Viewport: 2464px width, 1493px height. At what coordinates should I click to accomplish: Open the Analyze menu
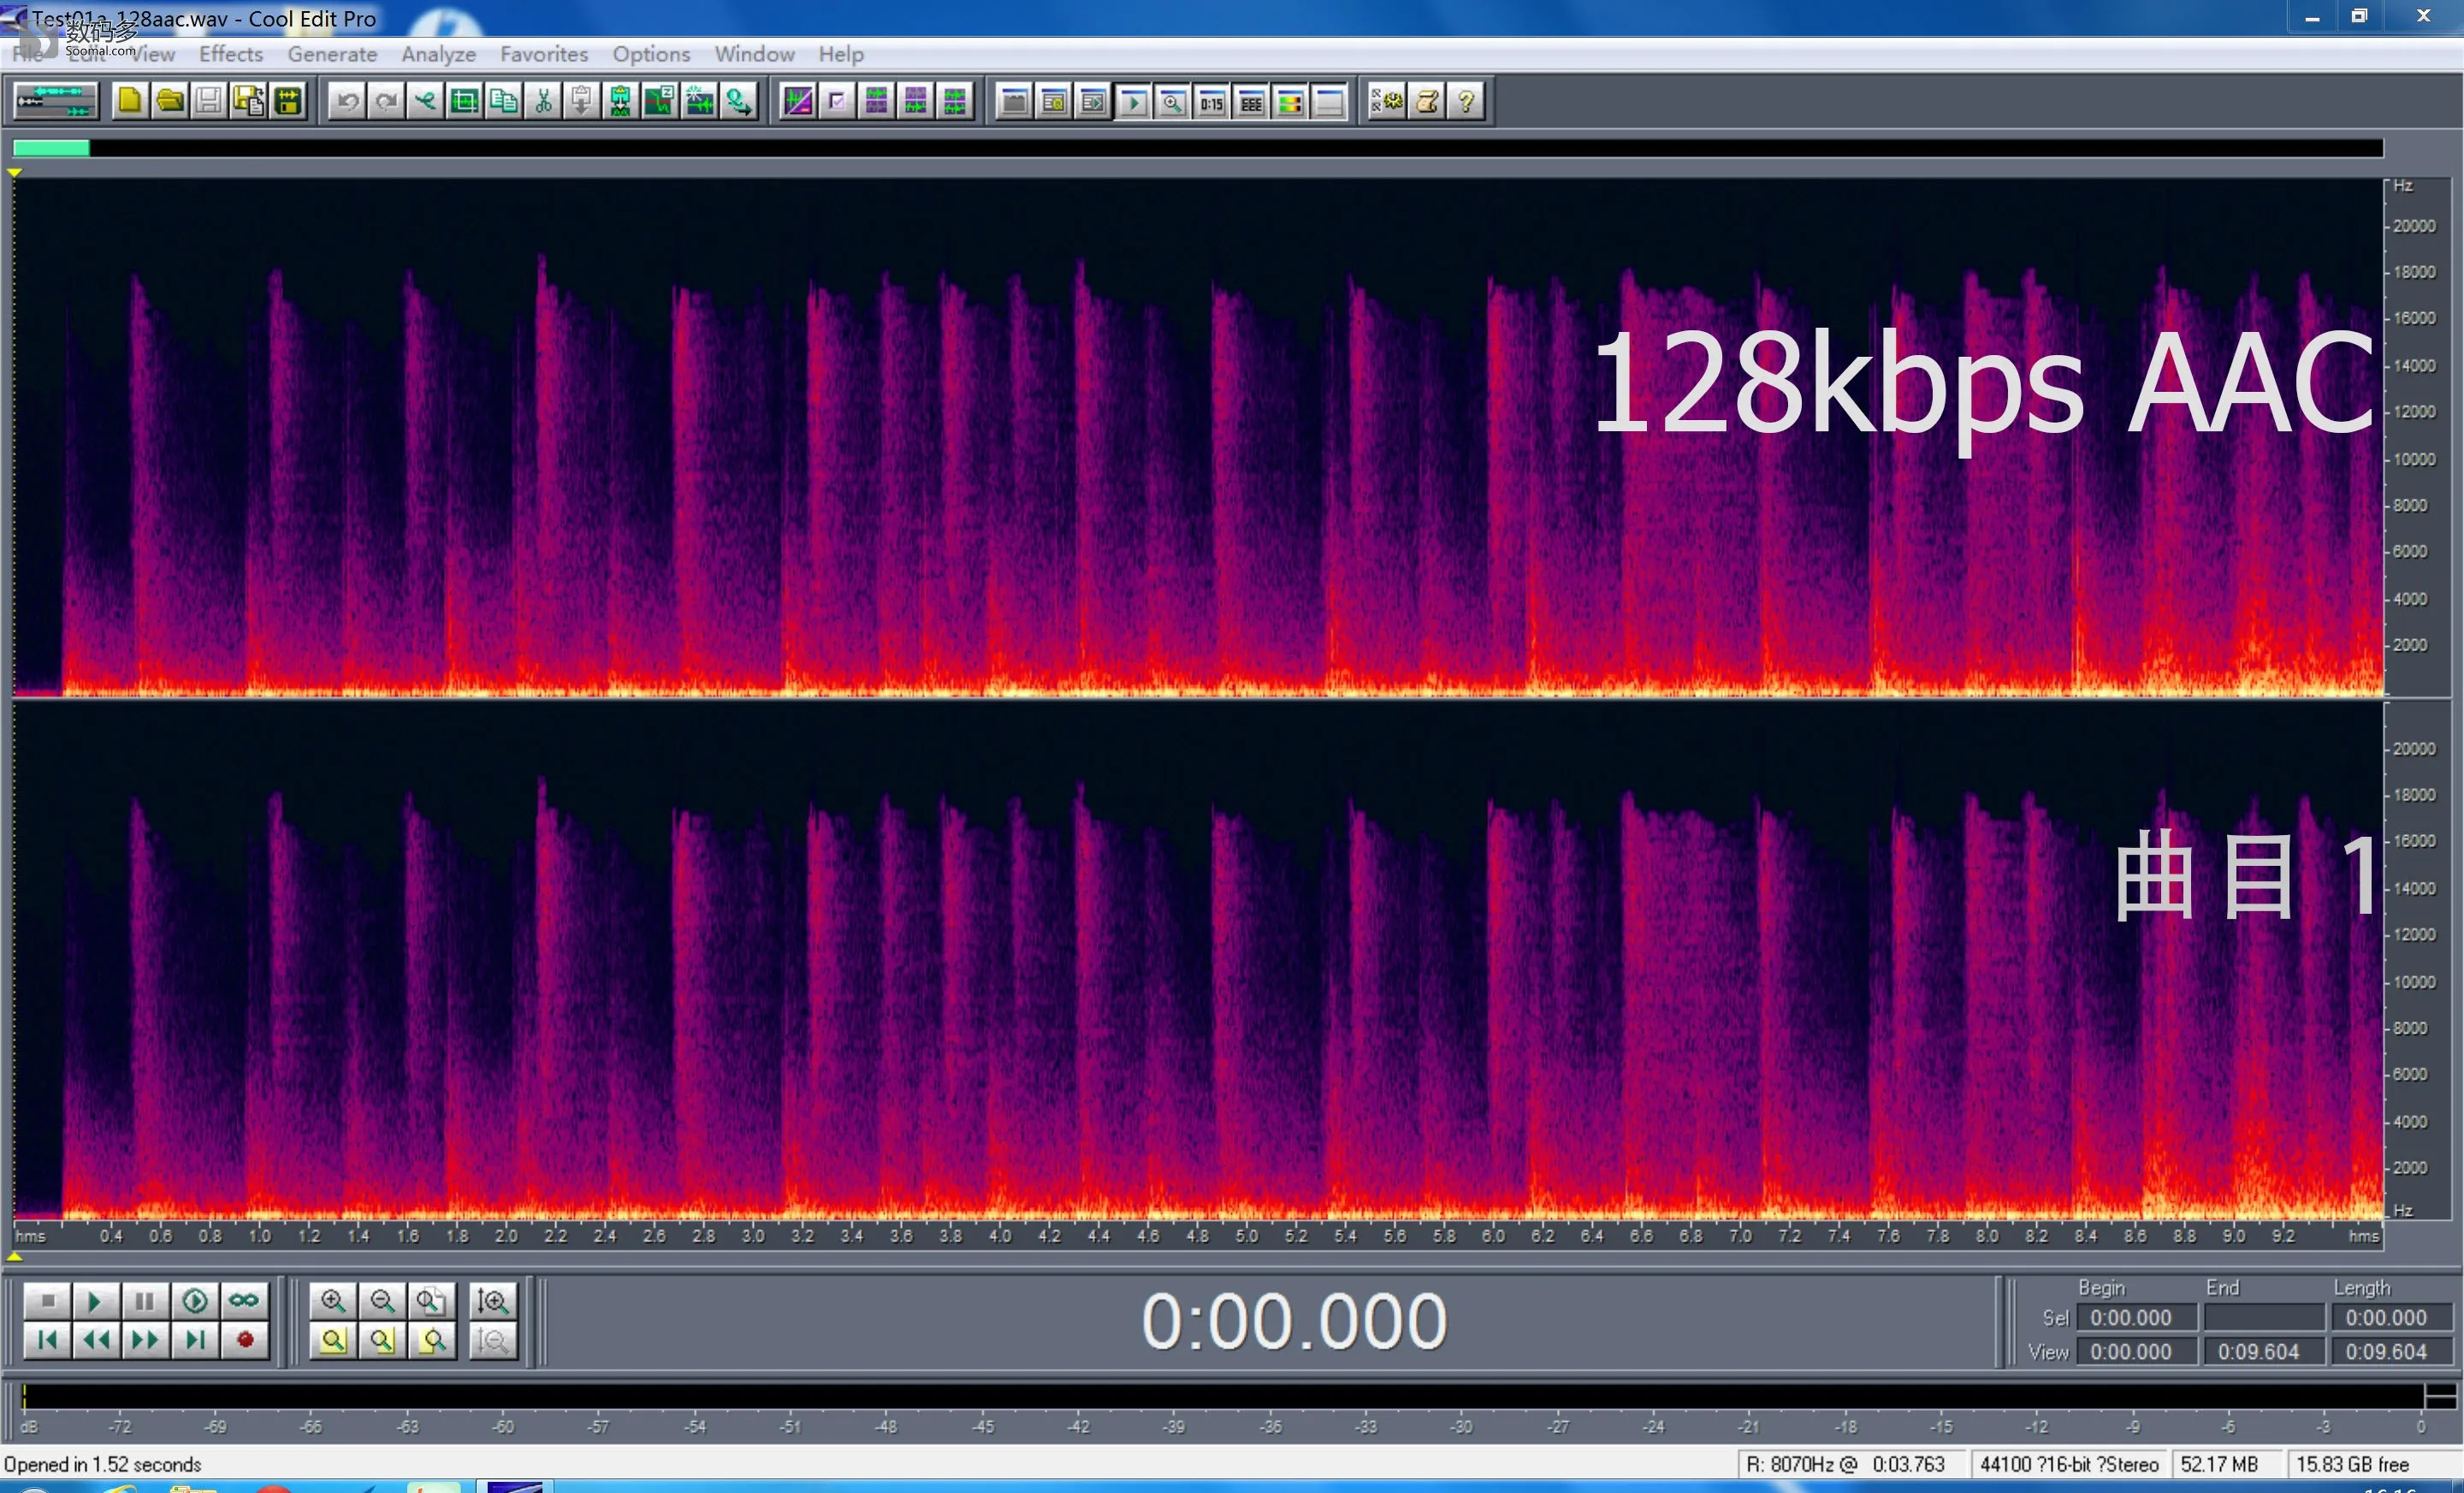coord(438,54)
